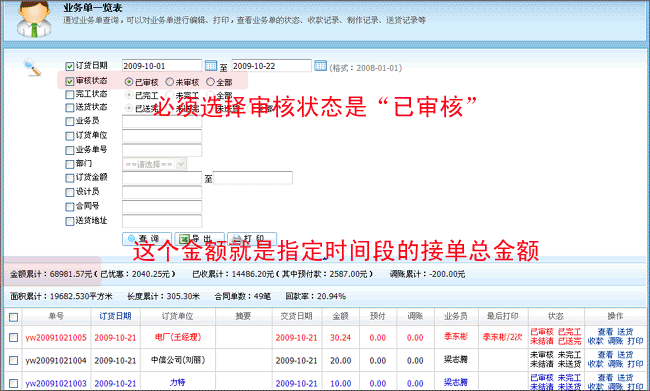Enable the 设计员 filter checkbox
Screen dimensions: 650x391
(70, 192)
